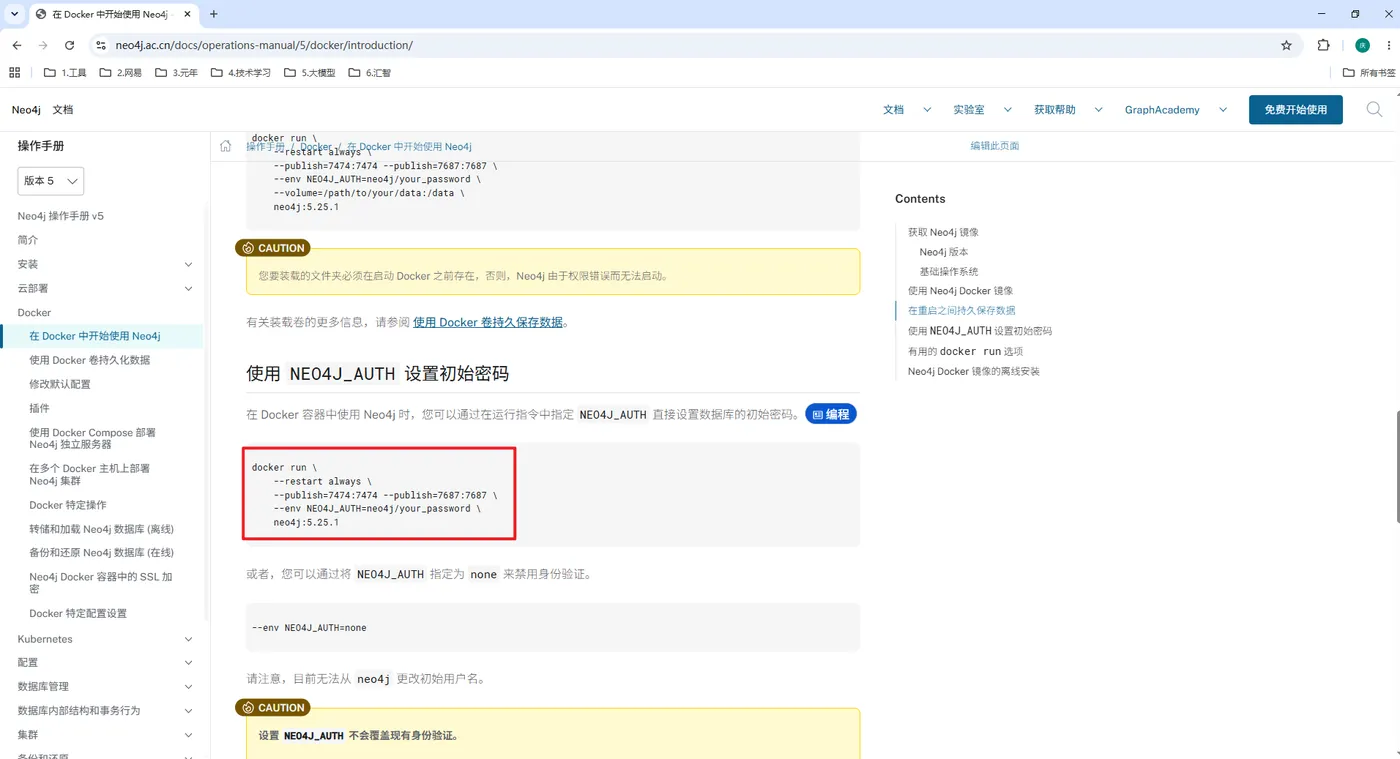This screenshot has width=1400, height=759.
Task: Open the Chrome three-dot menu
Action: tap(1389, 45)
